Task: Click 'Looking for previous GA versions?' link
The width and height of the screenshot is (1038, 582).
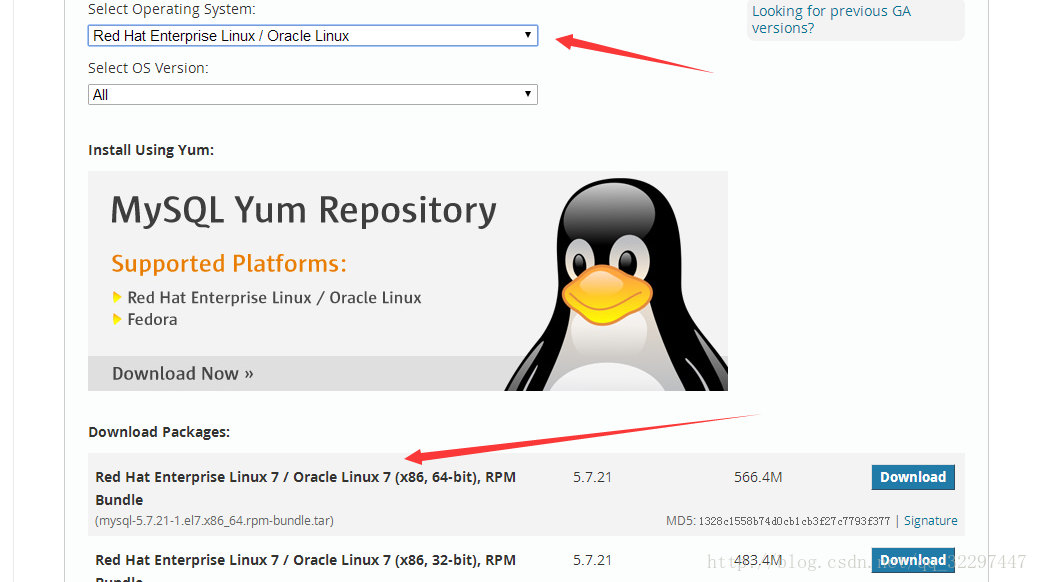Action: click(x=831, y=19)
